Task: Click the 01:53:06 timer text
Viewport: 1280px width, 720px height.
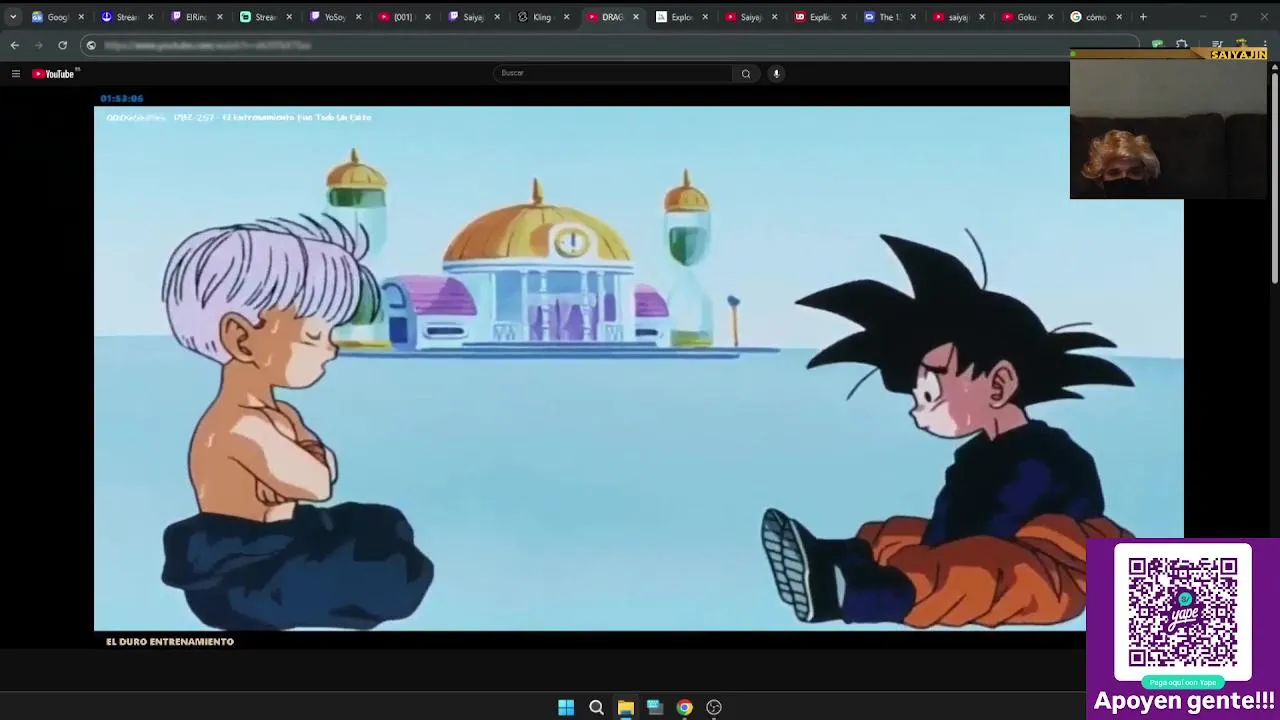Action: (x=122, y=98)
